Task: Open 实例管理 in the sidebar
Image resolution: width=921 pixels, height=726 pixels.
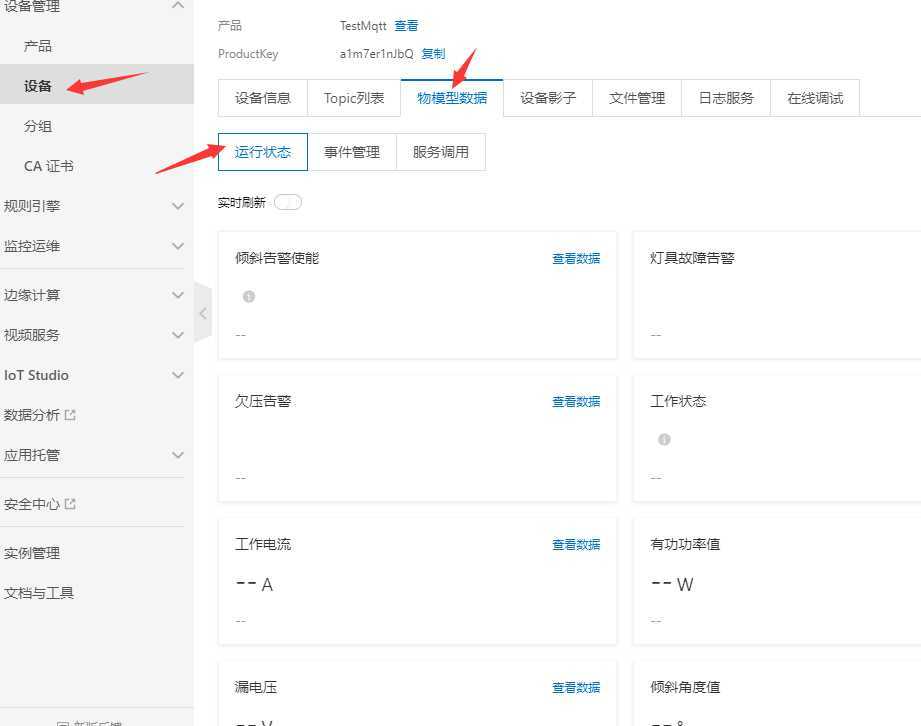Action: [32, 553]
